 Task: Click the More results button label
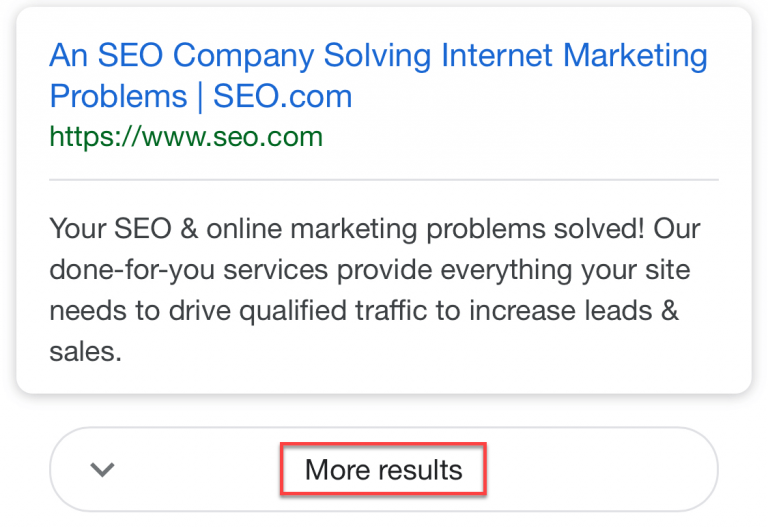coord(384,470)
